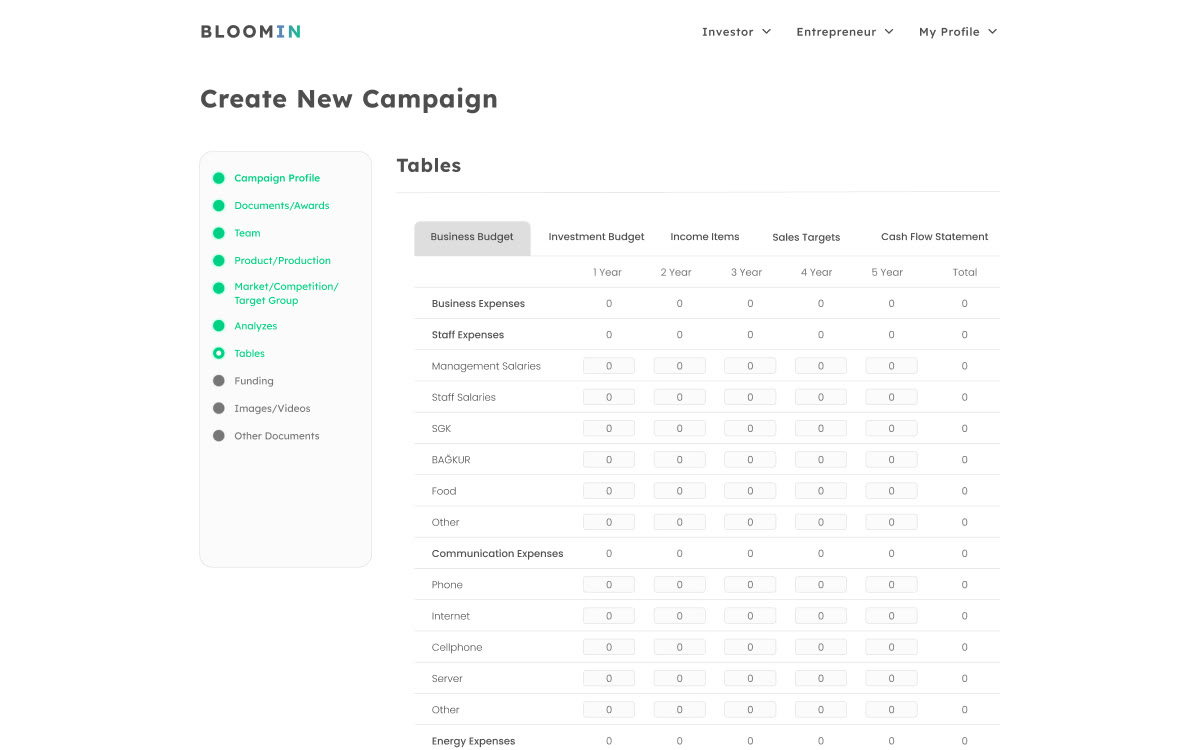Click Food 1 Year field
Image resolution: width=1200 pixels, height=750 pixels.
[609, 491]
